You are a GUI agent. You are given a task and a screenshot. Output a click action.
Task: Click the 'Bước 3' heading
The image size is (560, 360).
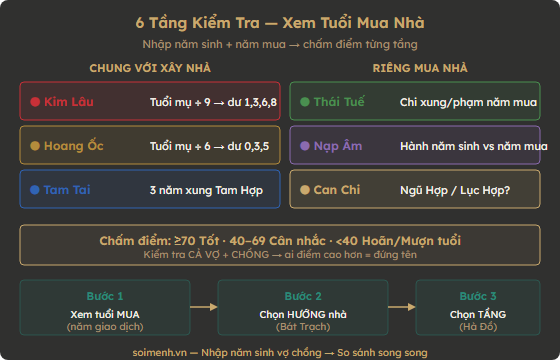[478, 296]
